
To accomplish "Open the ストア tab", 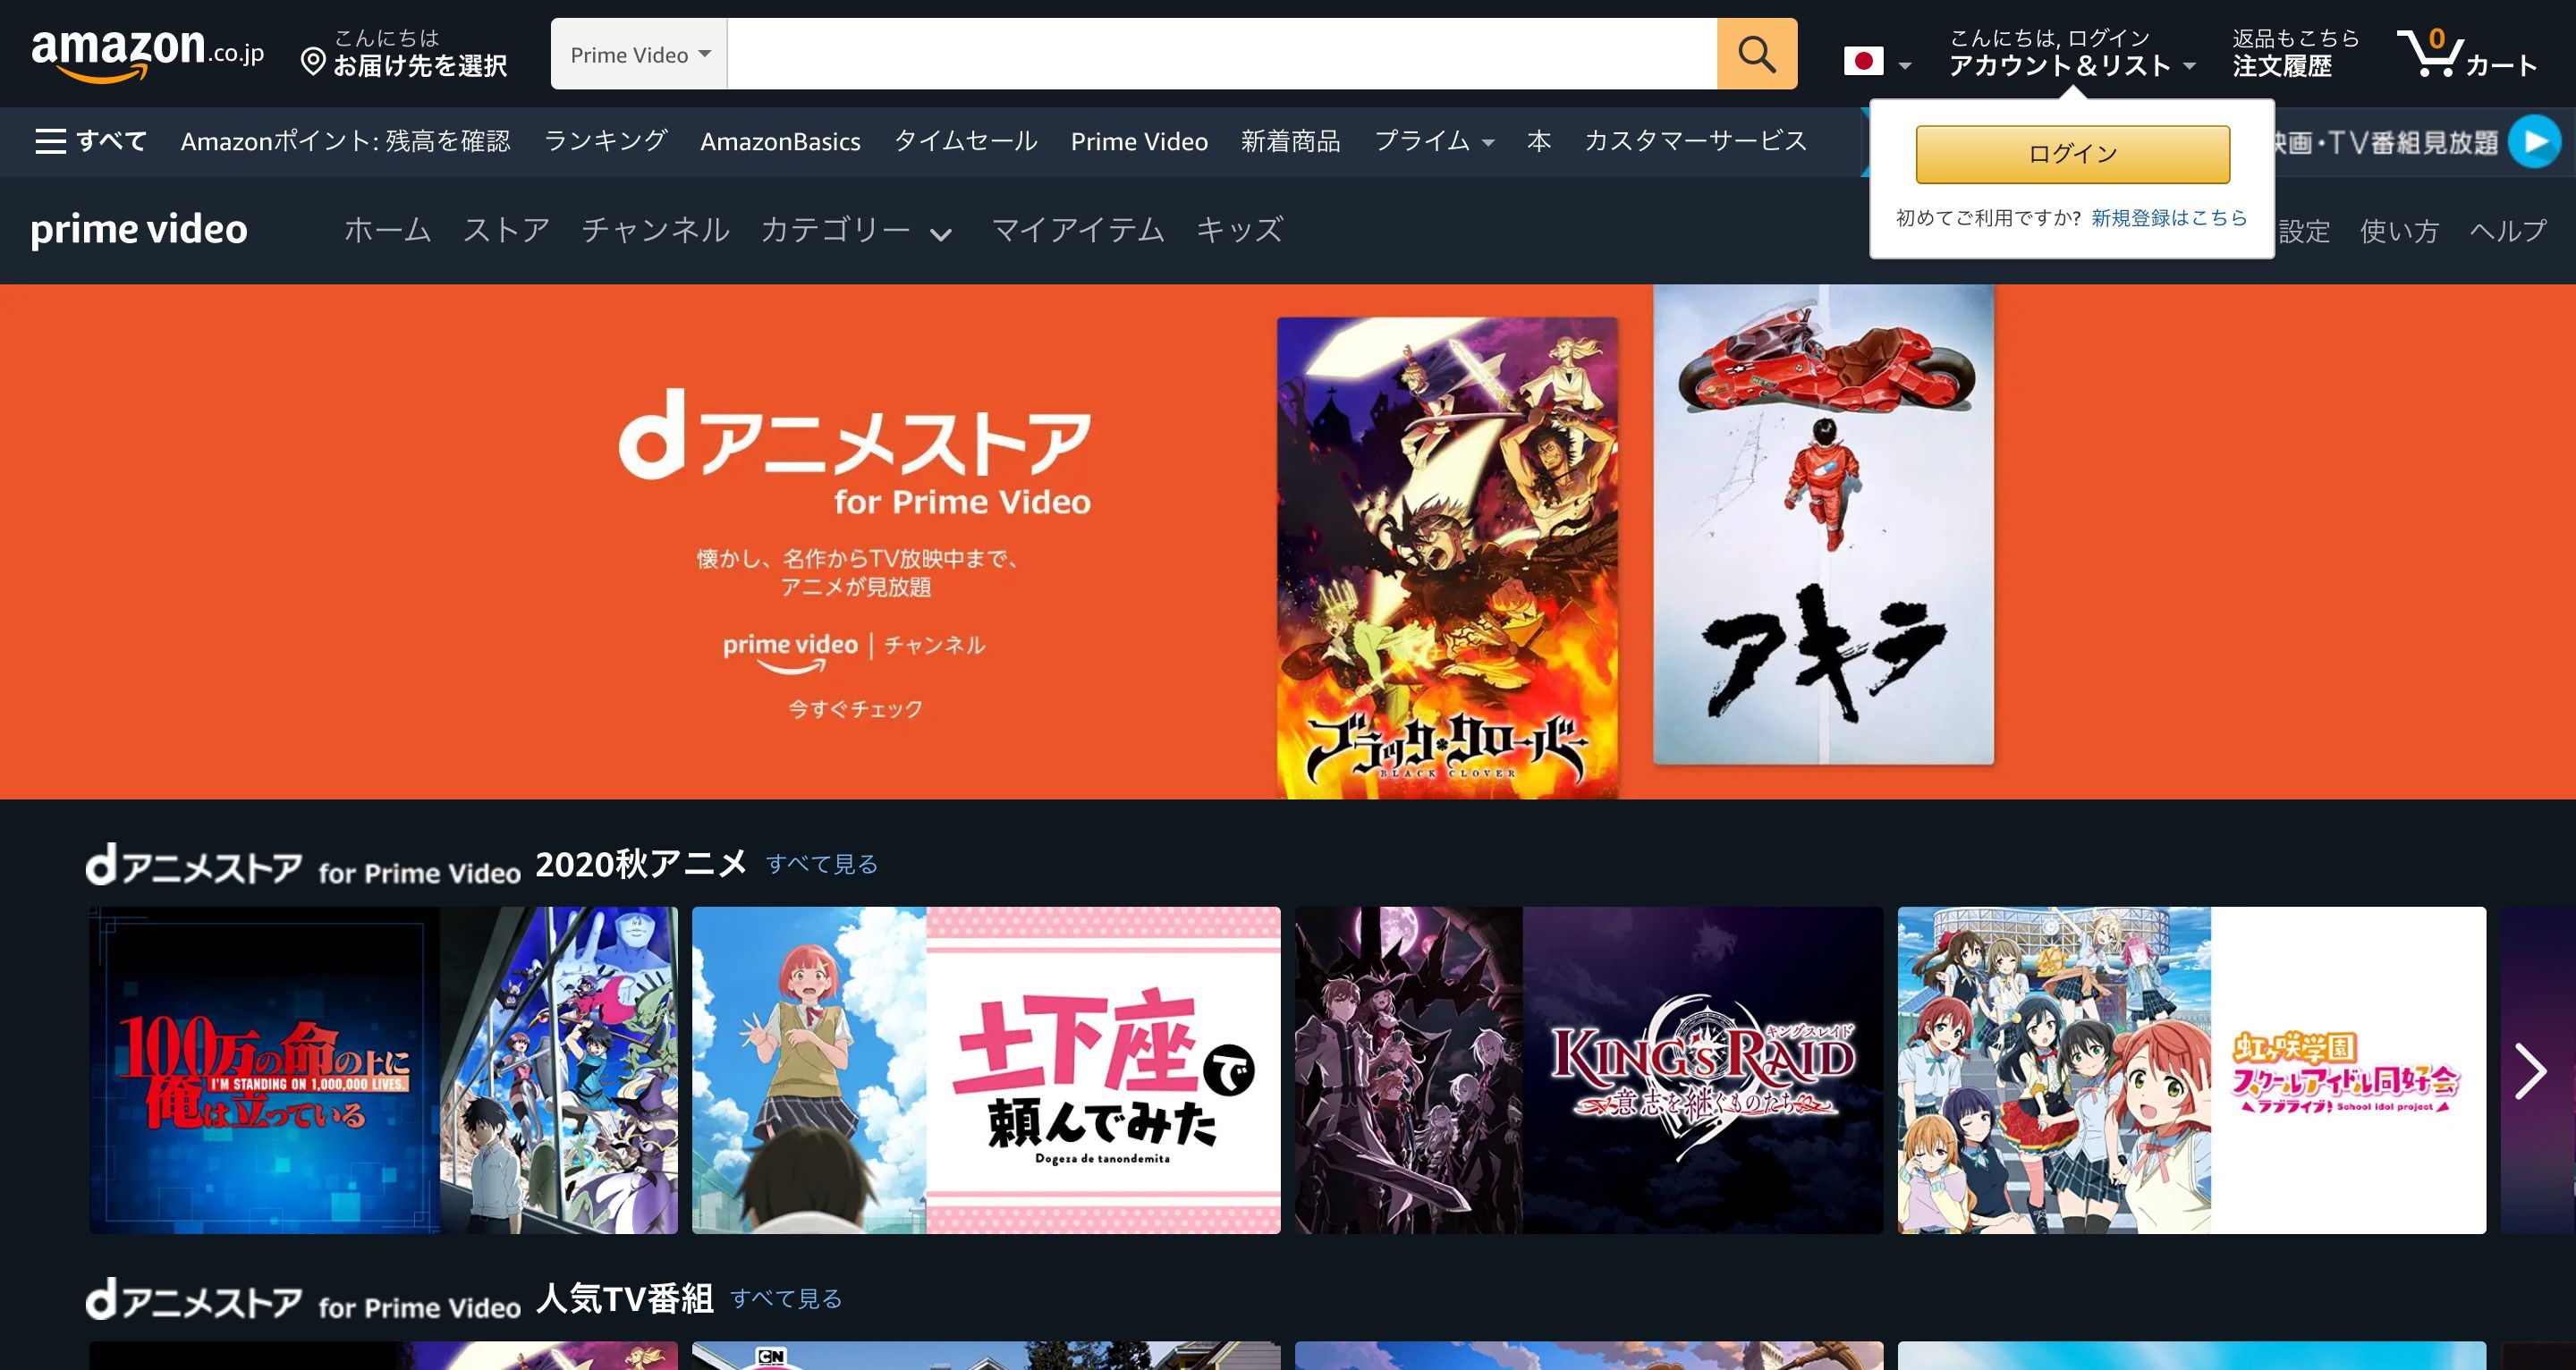I will [506, 230].
